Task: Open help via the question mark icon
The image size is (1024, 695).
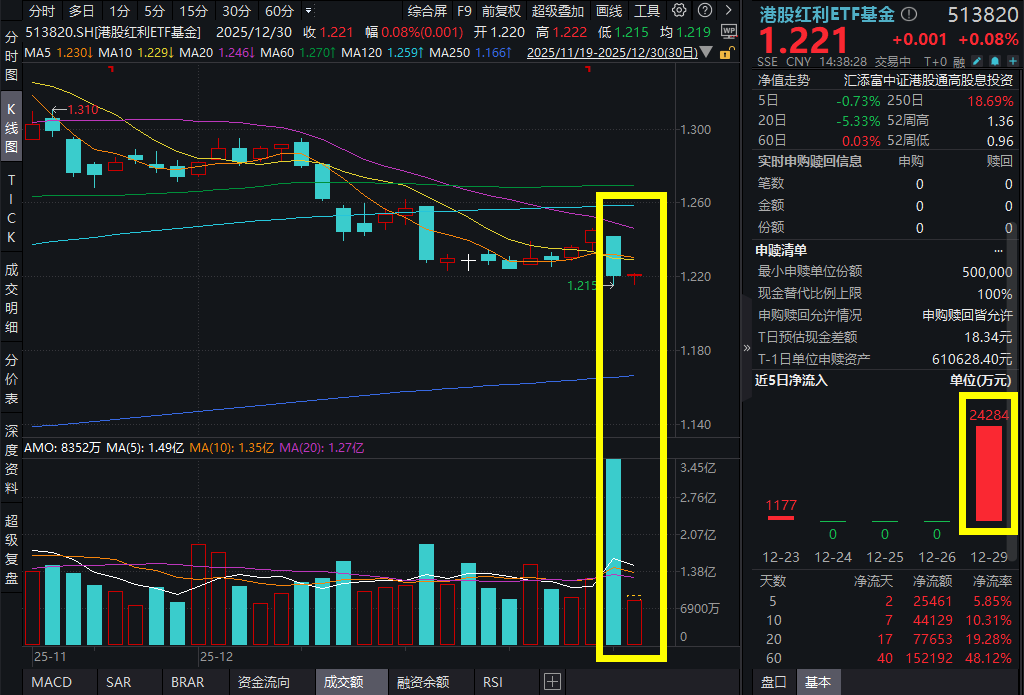Action: click(704, 11)
